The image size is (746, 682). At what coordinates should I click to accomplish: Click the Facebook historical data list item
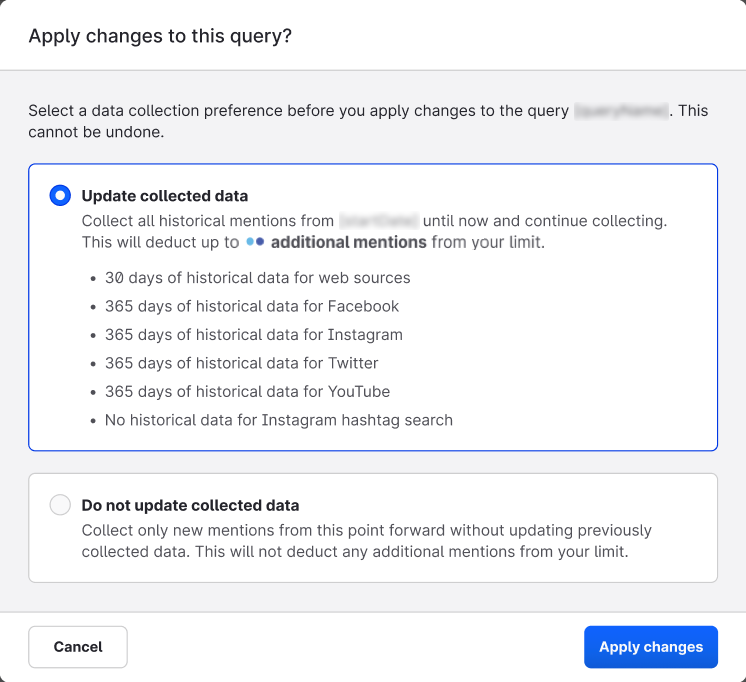251,306
